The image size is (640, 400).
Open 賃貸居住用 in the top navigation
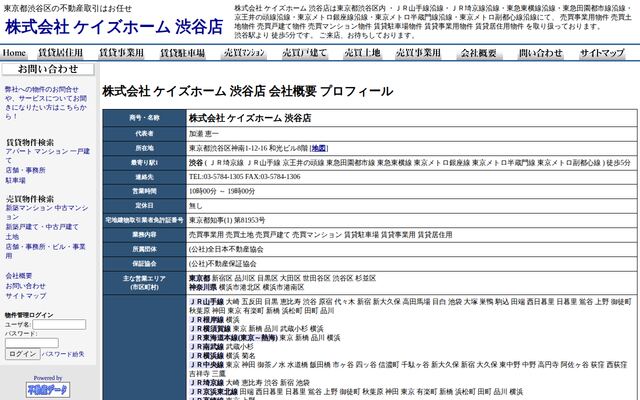pos(60,53)
